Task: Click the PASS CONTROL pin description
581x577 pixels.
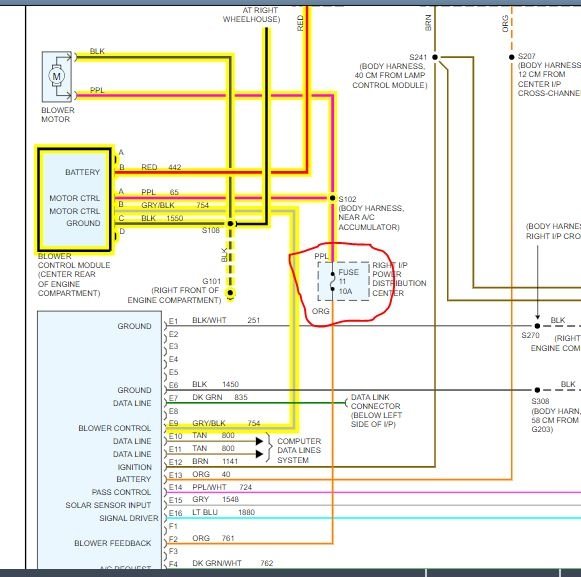Action: 121,492
